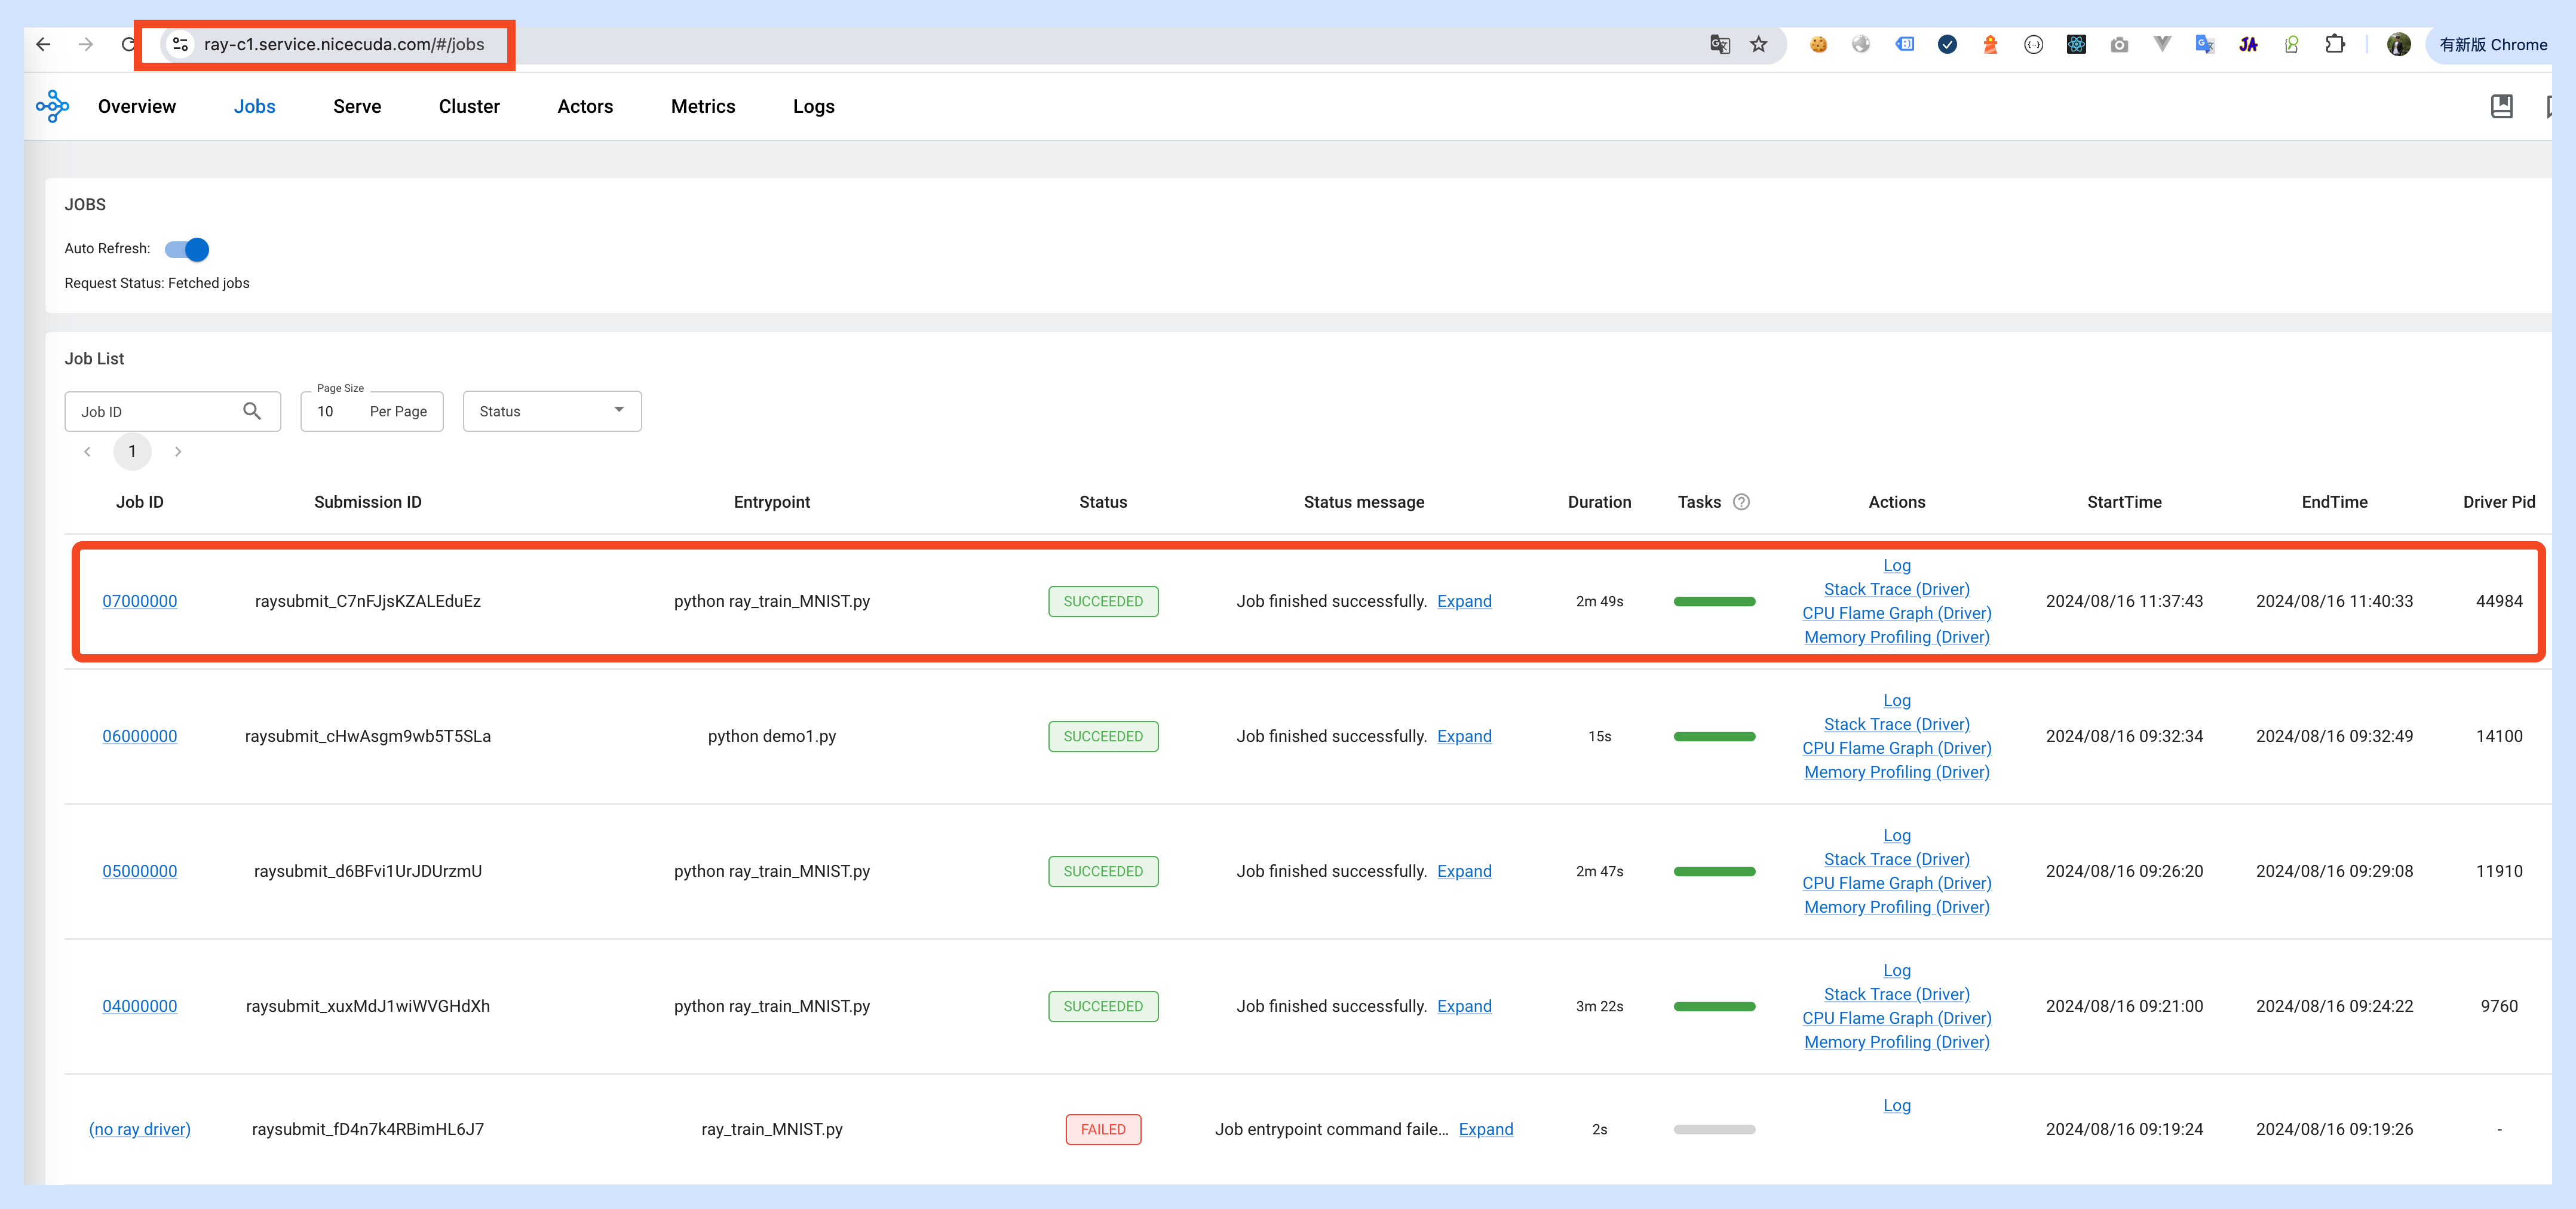
Task: Open CPU Flame Graph (Driver) for job 05000000
Action: pos(1896,883)
